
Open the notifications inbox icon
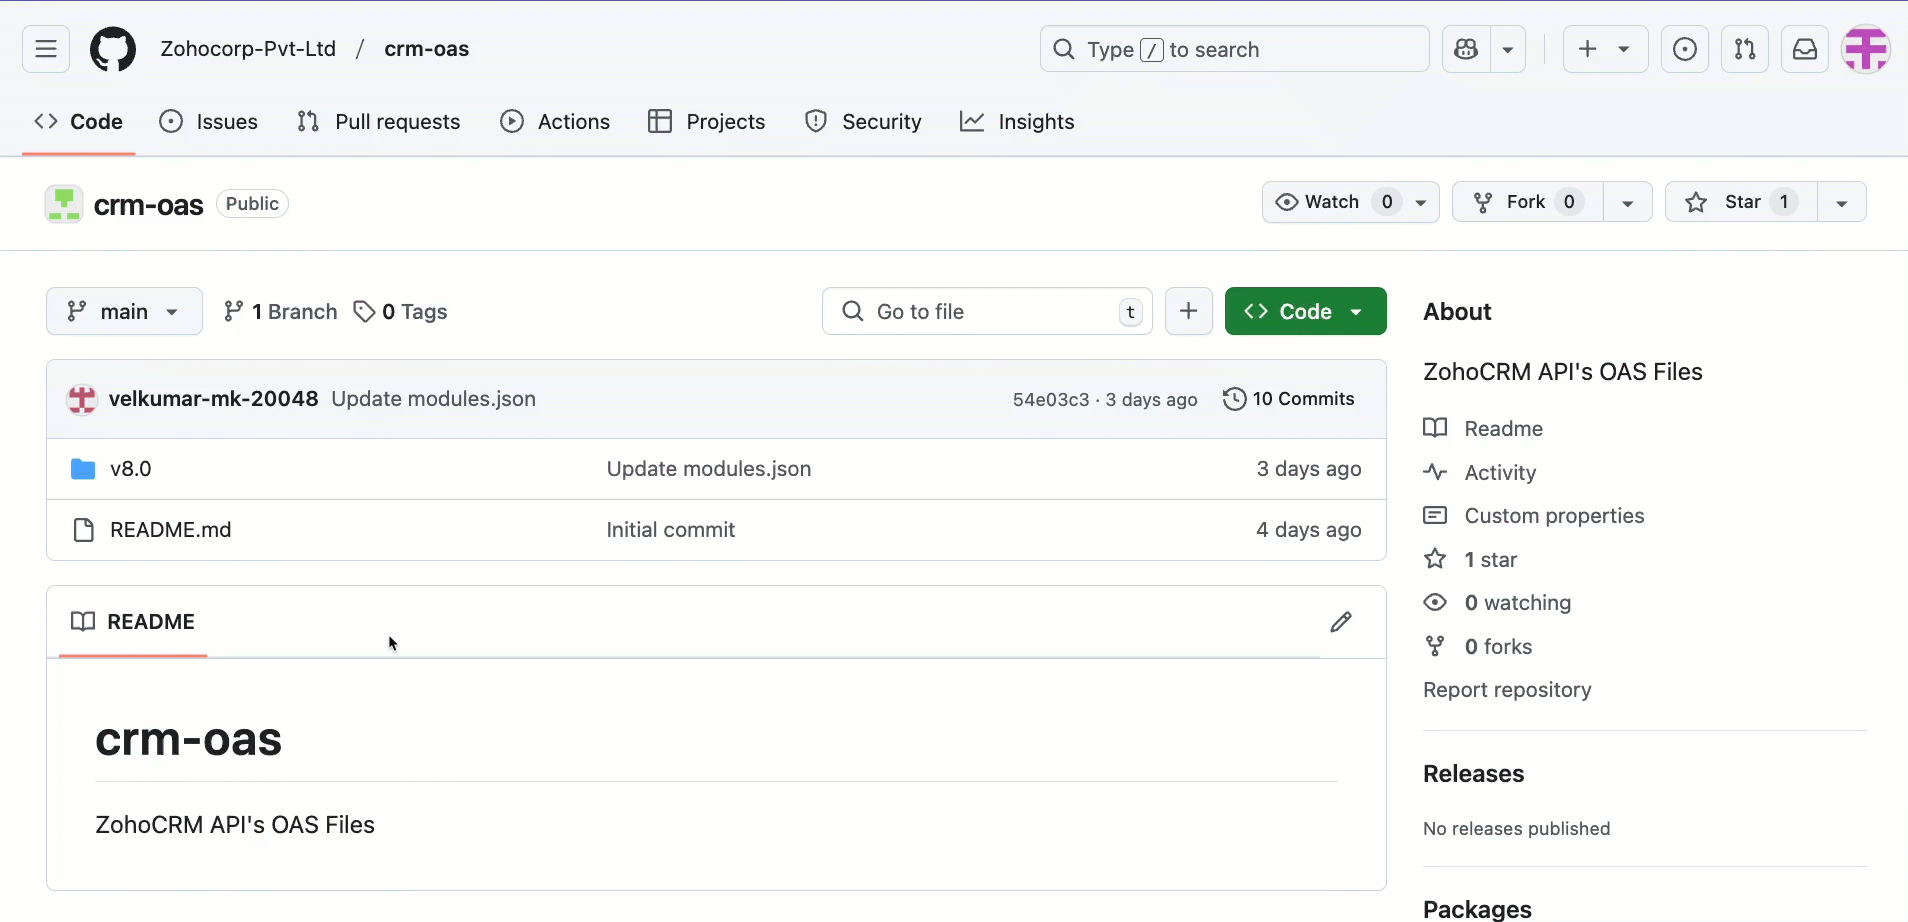[1805, 49]
